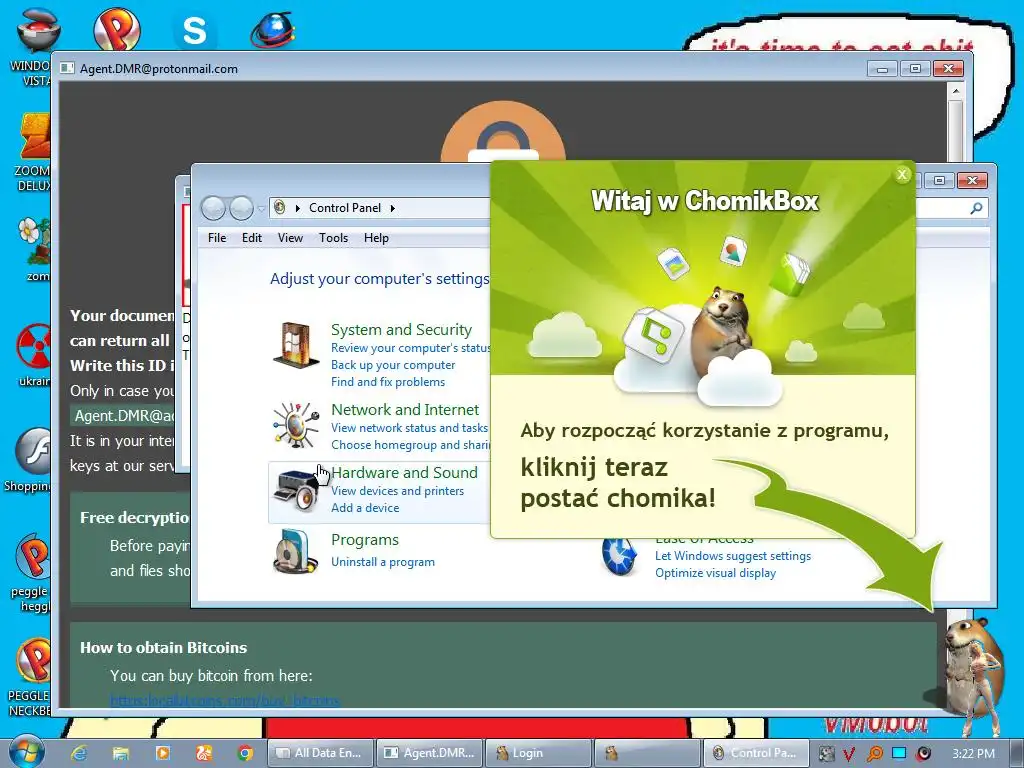Click Uninstall a program link
1024x768 pixels.
[x=382, y=562]
